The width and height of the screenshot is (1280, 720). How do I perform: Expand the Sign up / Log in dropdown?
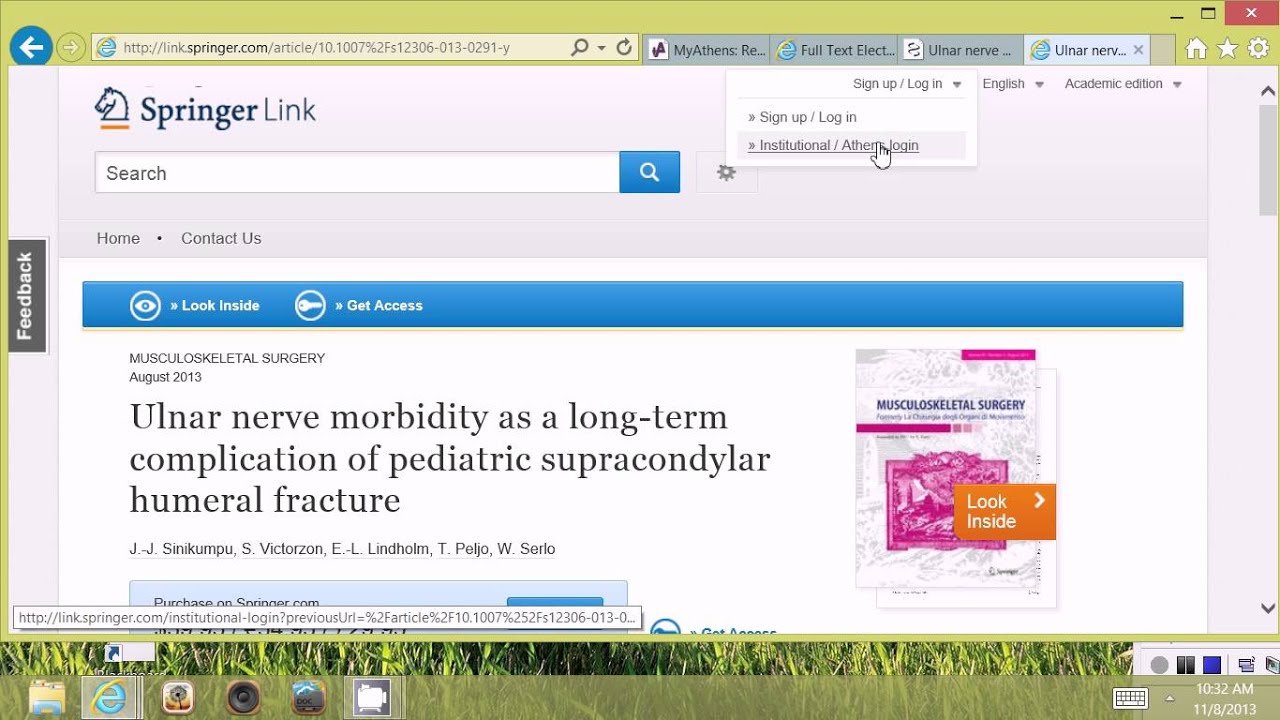point(907,84)
